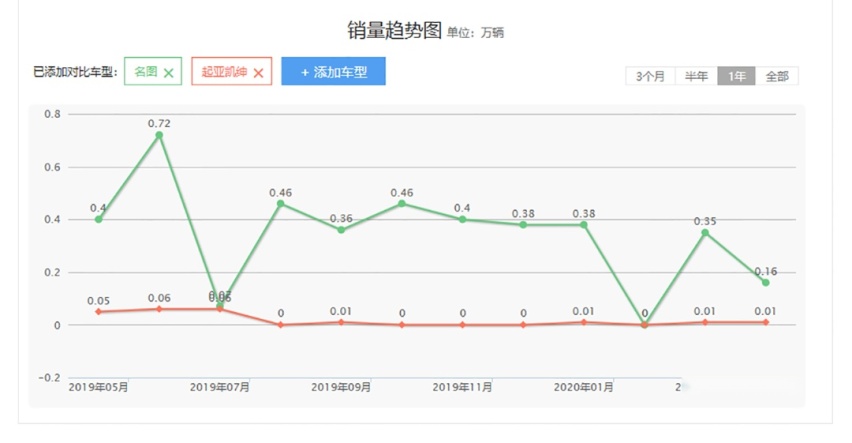Click the 2019年09月 axis label

pos(341,387)
